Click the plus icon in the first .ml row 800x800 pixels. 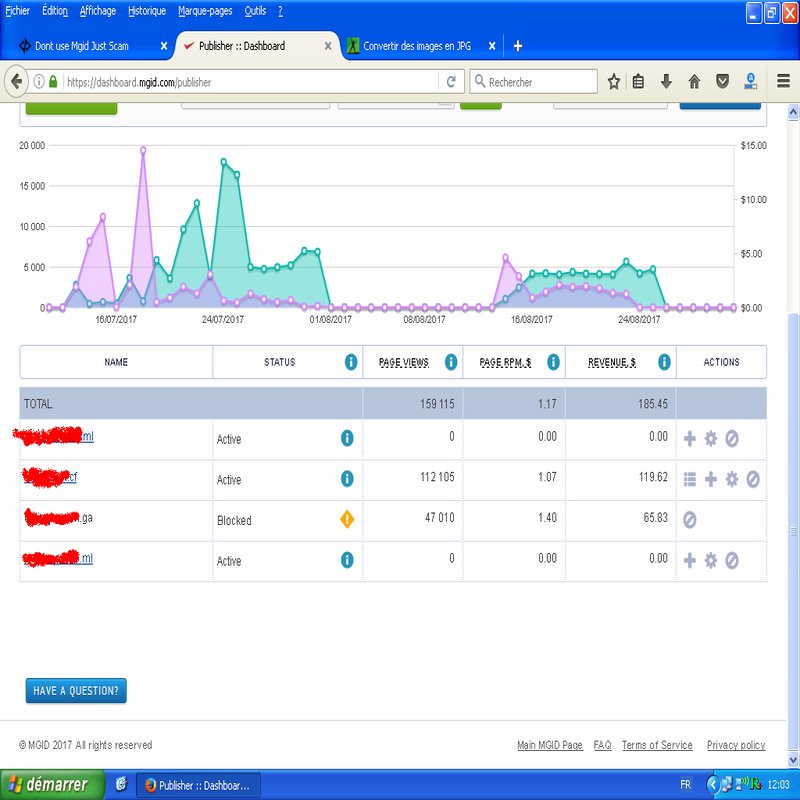690,438
